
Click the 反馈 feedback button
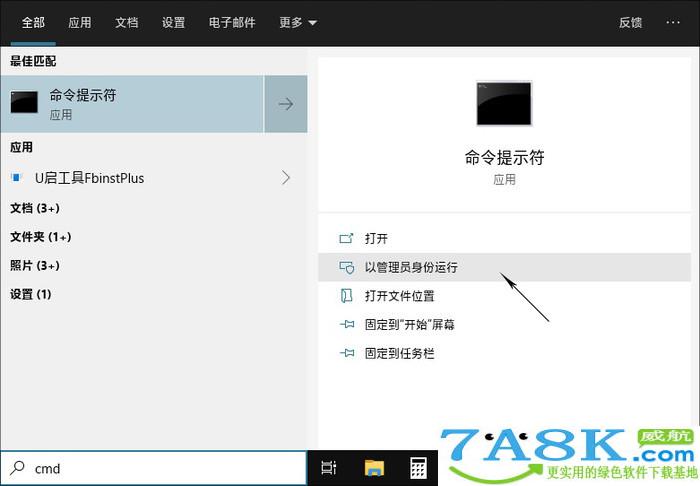tap(630, 22)
